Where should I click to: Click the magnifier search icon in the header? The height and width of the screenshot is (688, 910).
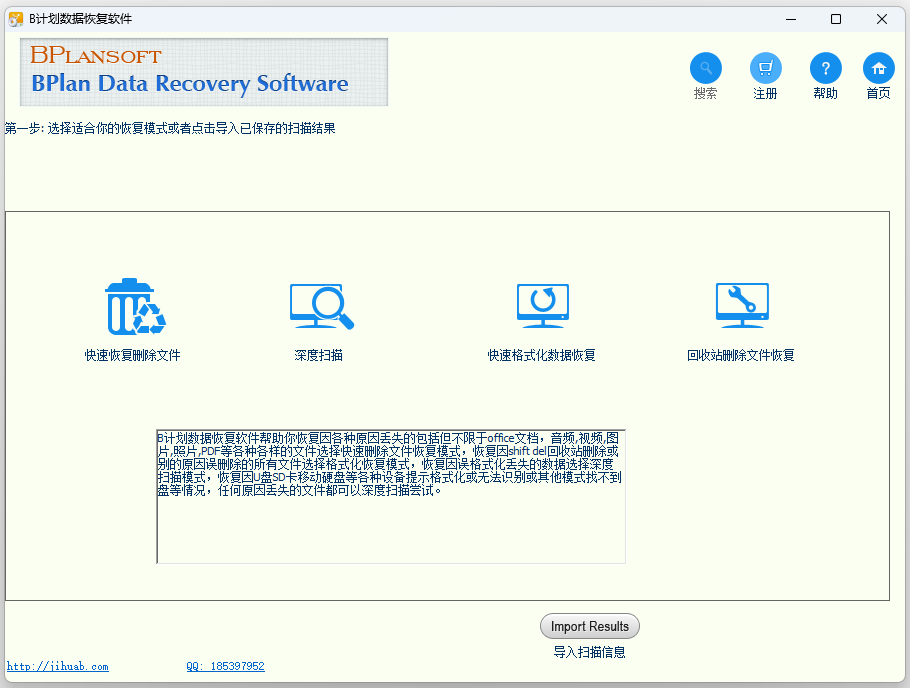click(705, 68)
